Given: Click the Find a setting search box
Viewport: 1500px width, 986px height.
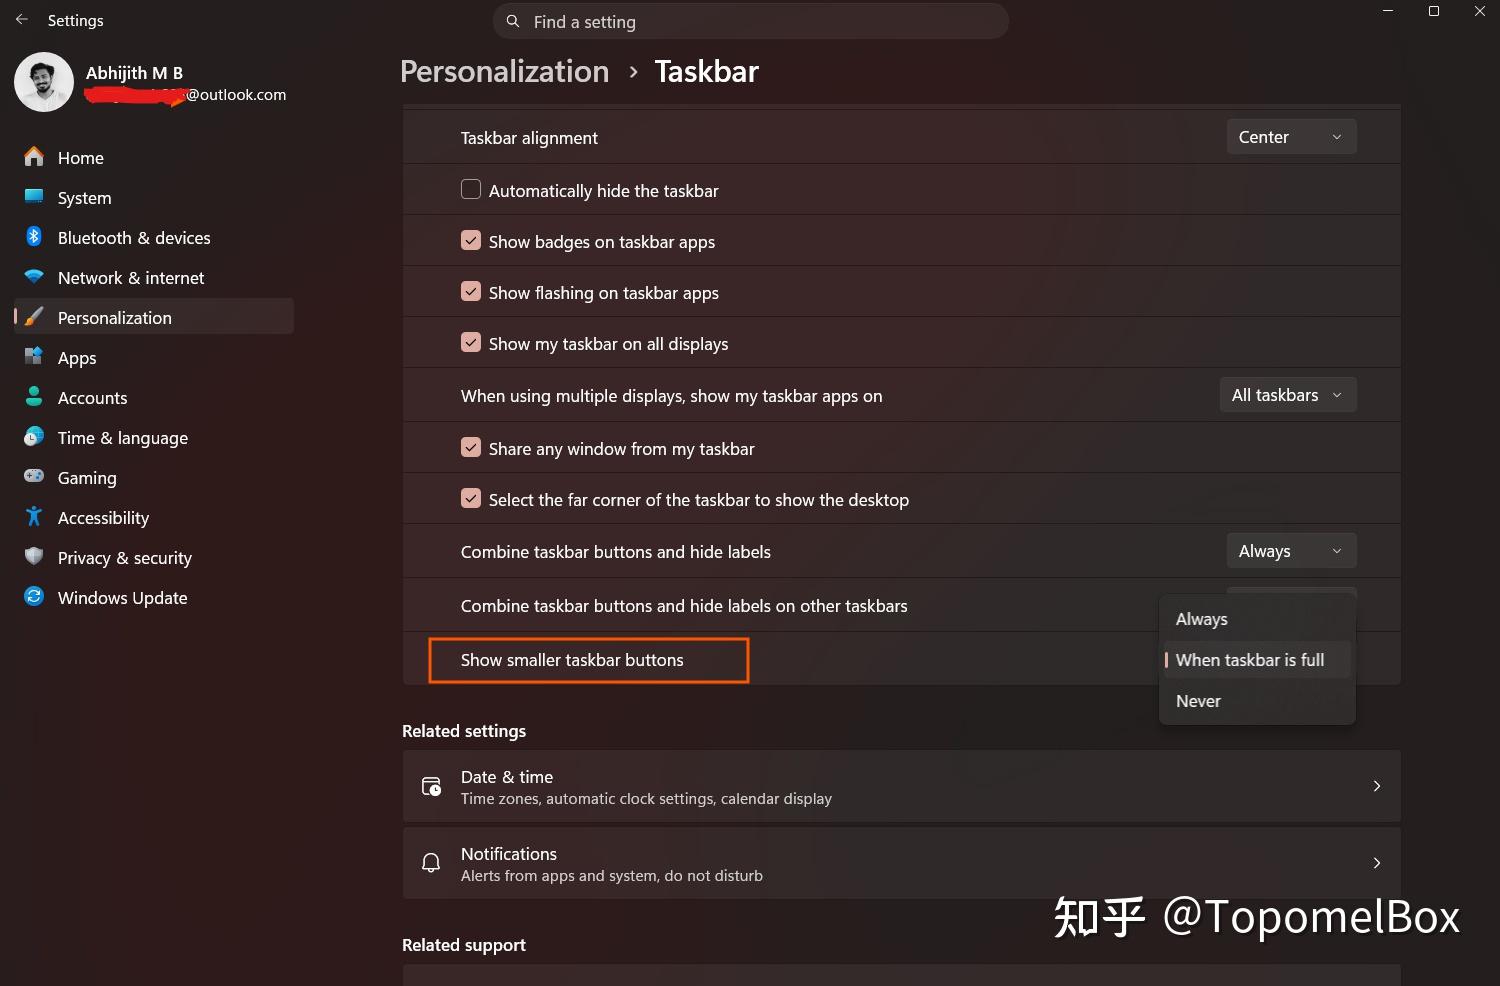Looking at the screenshot, I should [x=750, y=21].
